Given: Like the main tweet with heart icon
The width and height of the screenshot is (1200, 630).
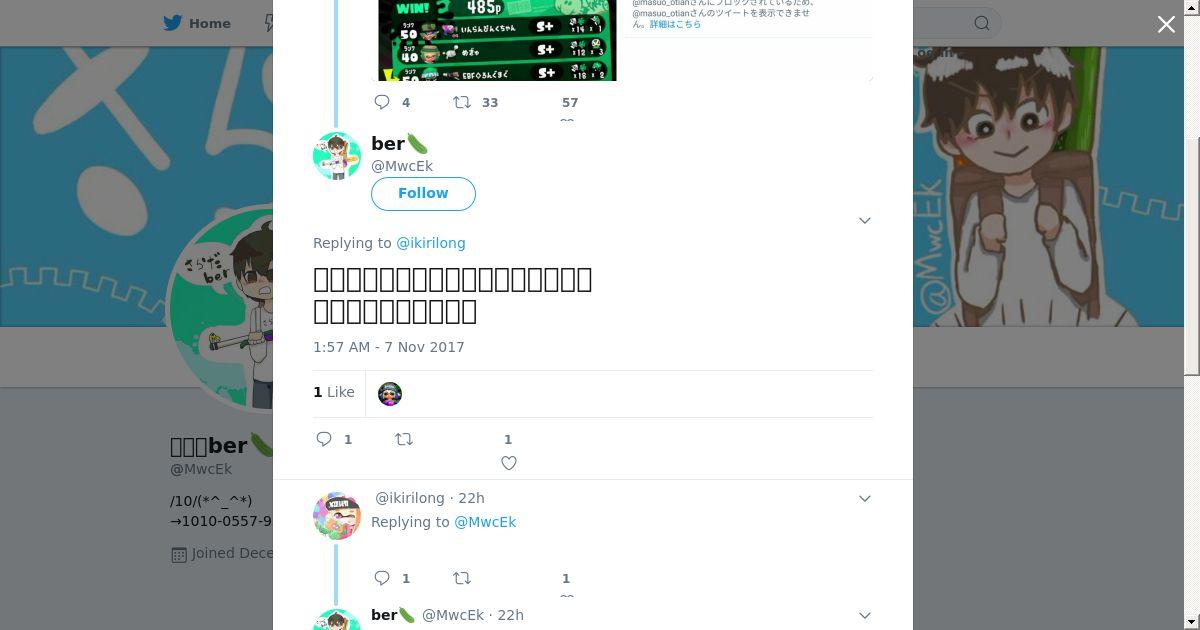Looking at the screenshot, I should pos(508,463).
